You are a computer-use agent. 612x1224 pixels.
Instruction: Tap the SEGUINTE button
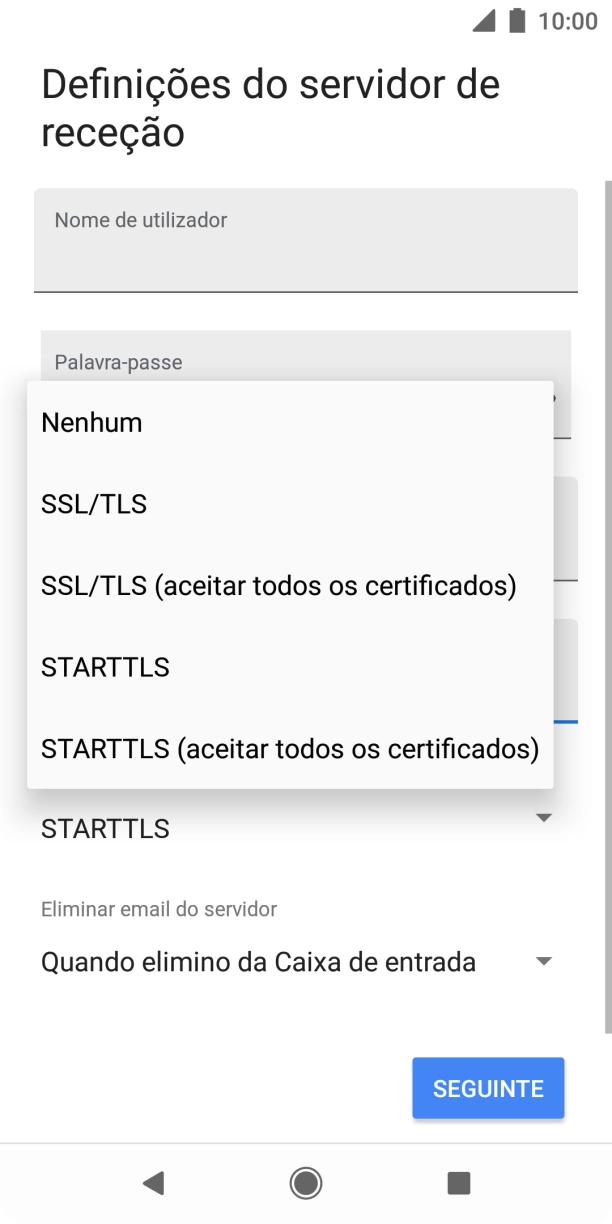[x=488, y=1087]
